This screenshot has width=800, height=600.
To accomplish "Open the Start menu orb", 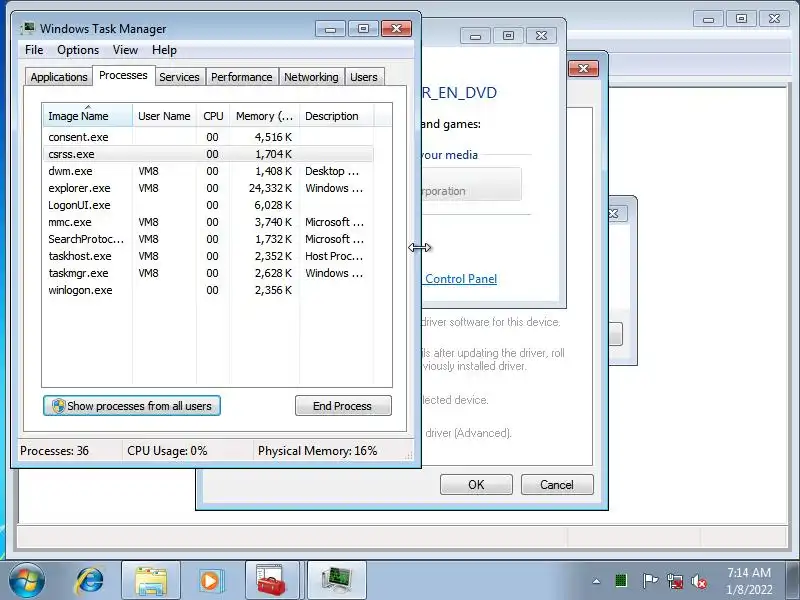I will (x=27, y=581).
